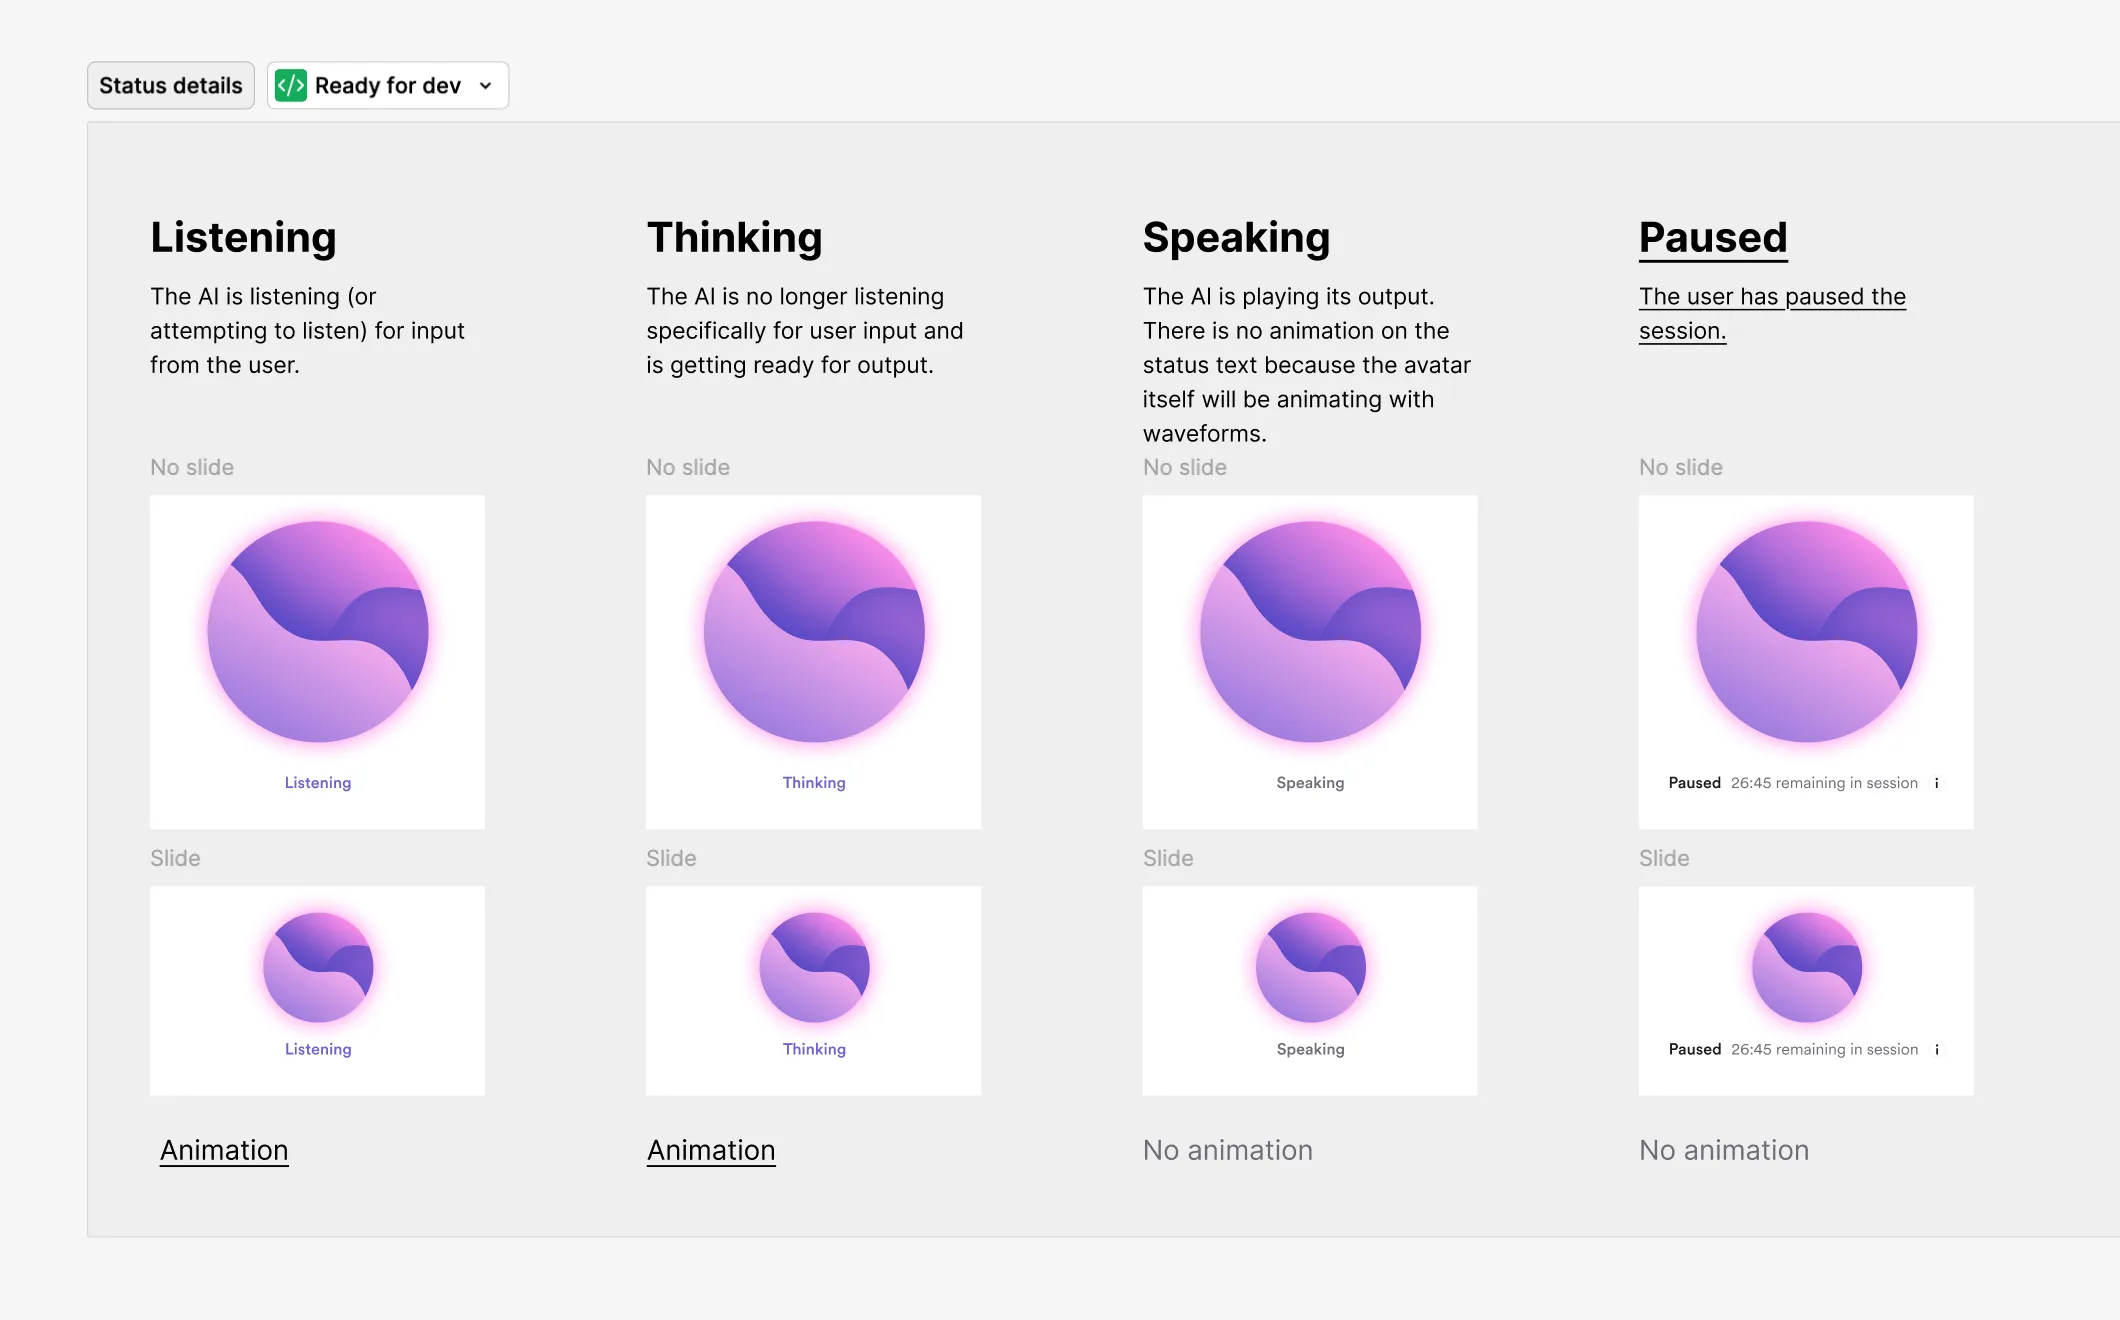Click 'No slide' label above Speaking card
2120x1320 pixels.
1185,467
